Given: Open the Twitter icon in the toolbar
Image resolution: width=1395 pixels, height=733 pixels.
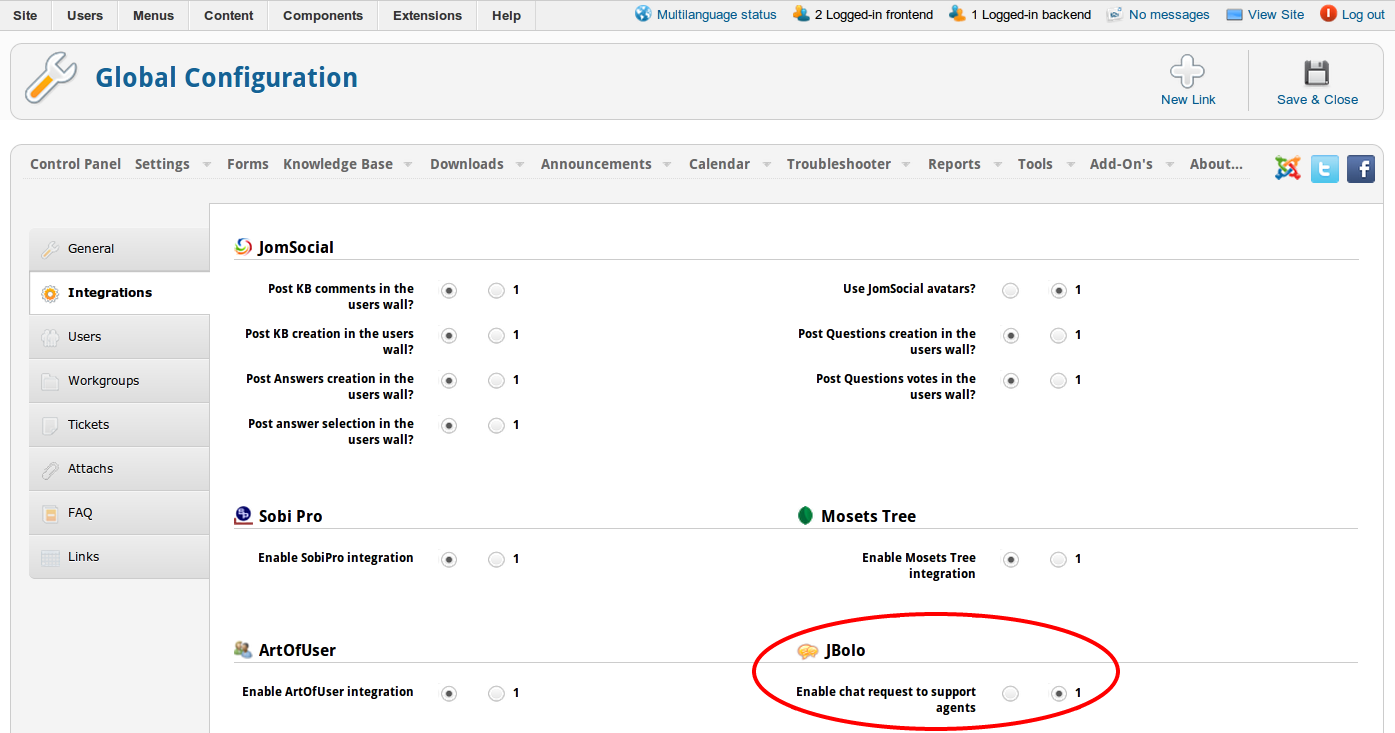Looking at the screenshot, I should point(1324,168).
